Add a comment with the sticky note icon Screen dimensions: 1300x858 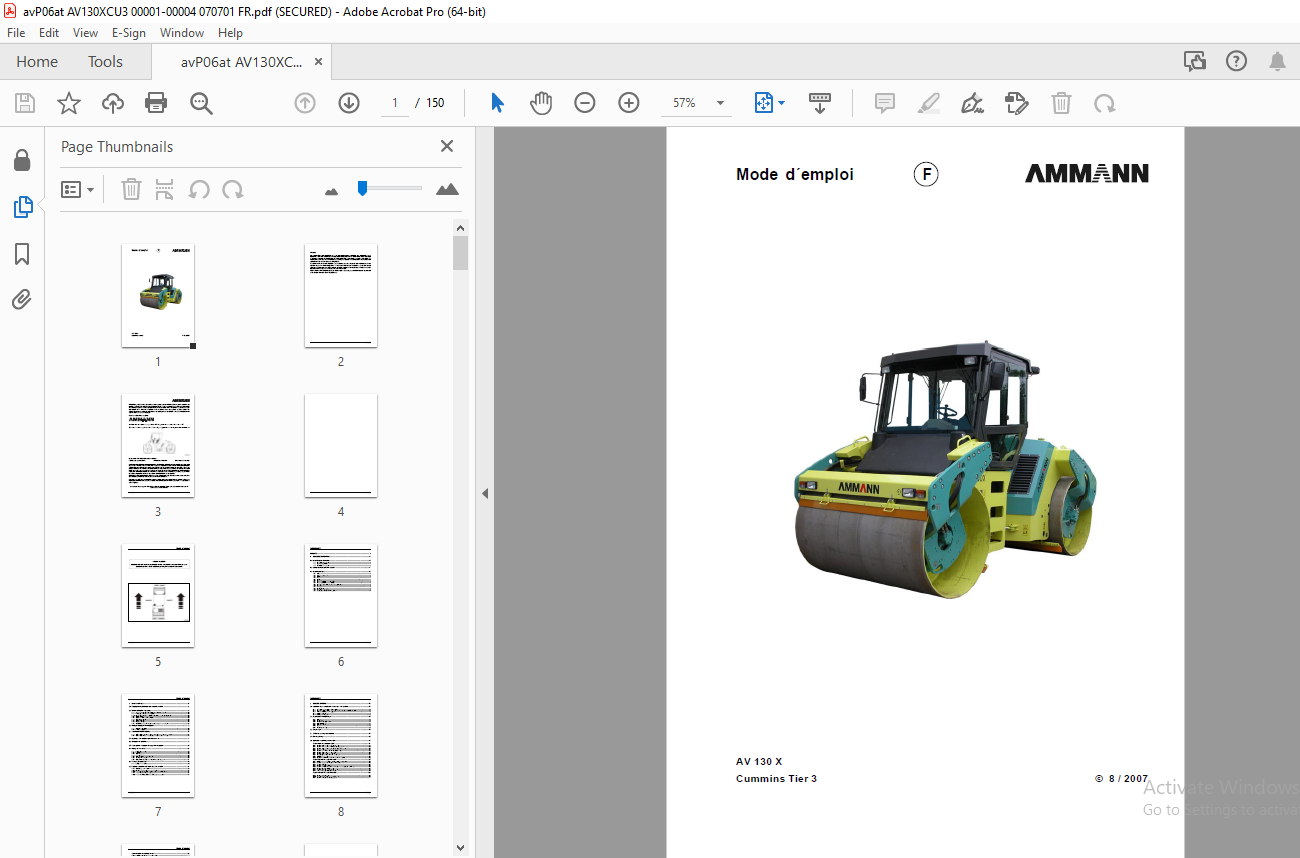tap(884, 103)
